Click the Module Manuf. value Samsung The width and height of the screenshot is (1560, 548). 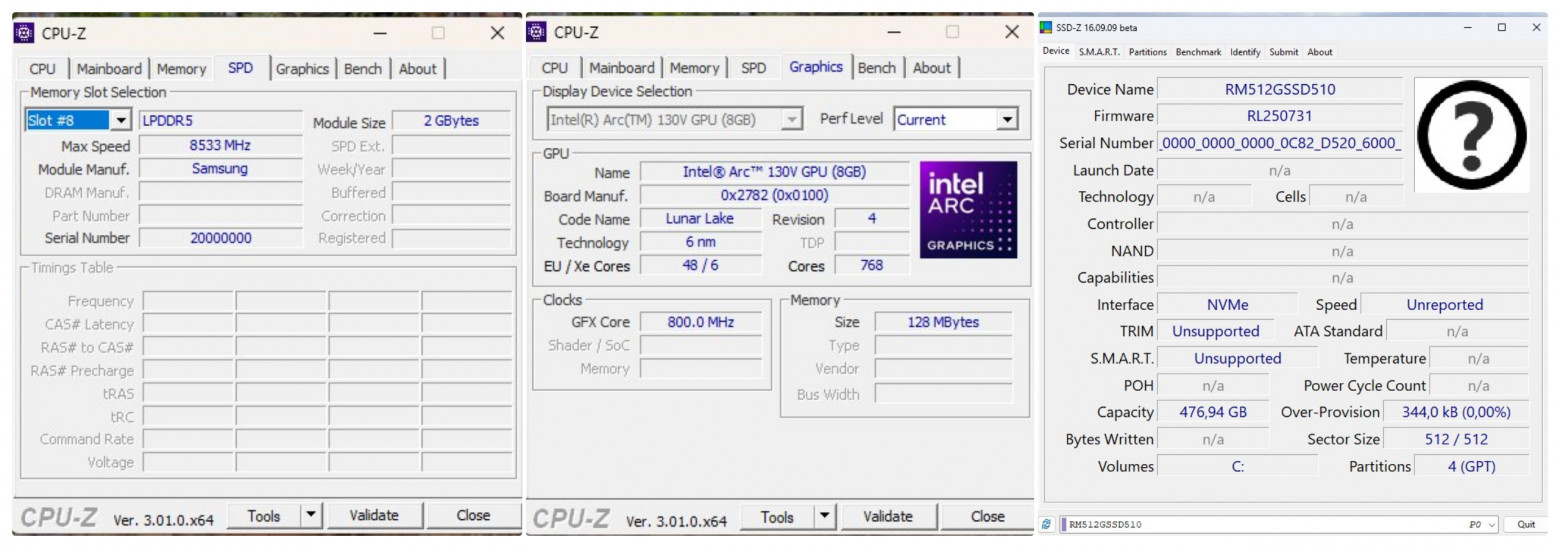[220, 169]
